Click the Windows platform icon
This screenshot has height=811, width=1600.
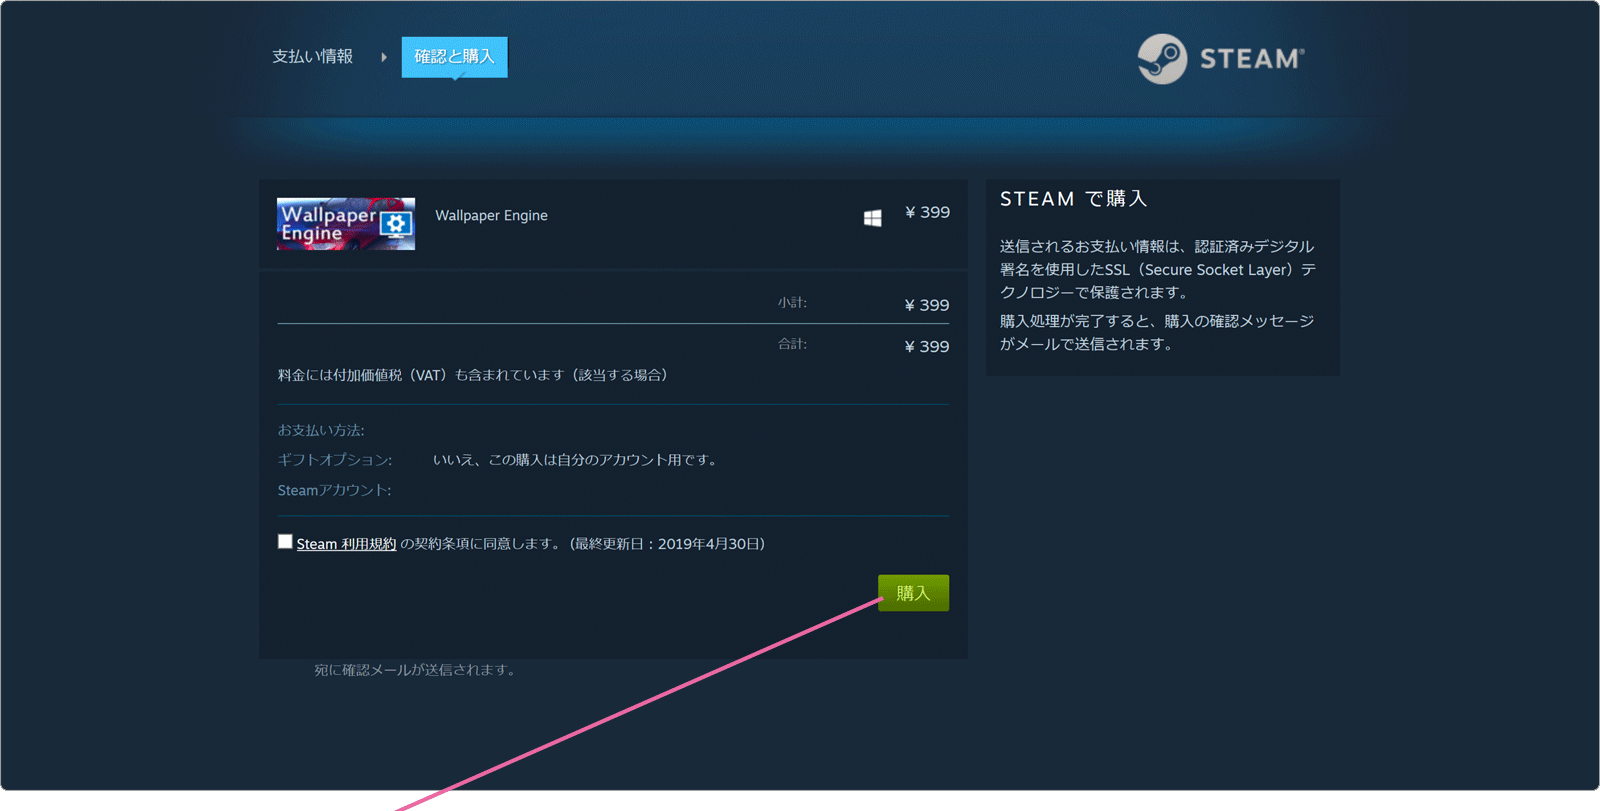pyautogui.click(x=873, y=218)
